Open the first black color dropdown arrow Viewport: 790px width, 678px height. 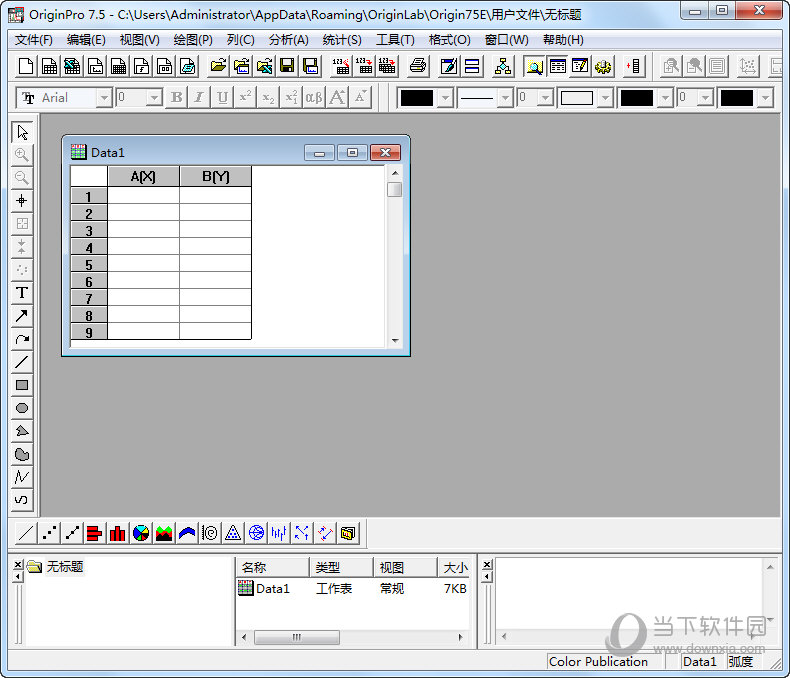[445, 98]
